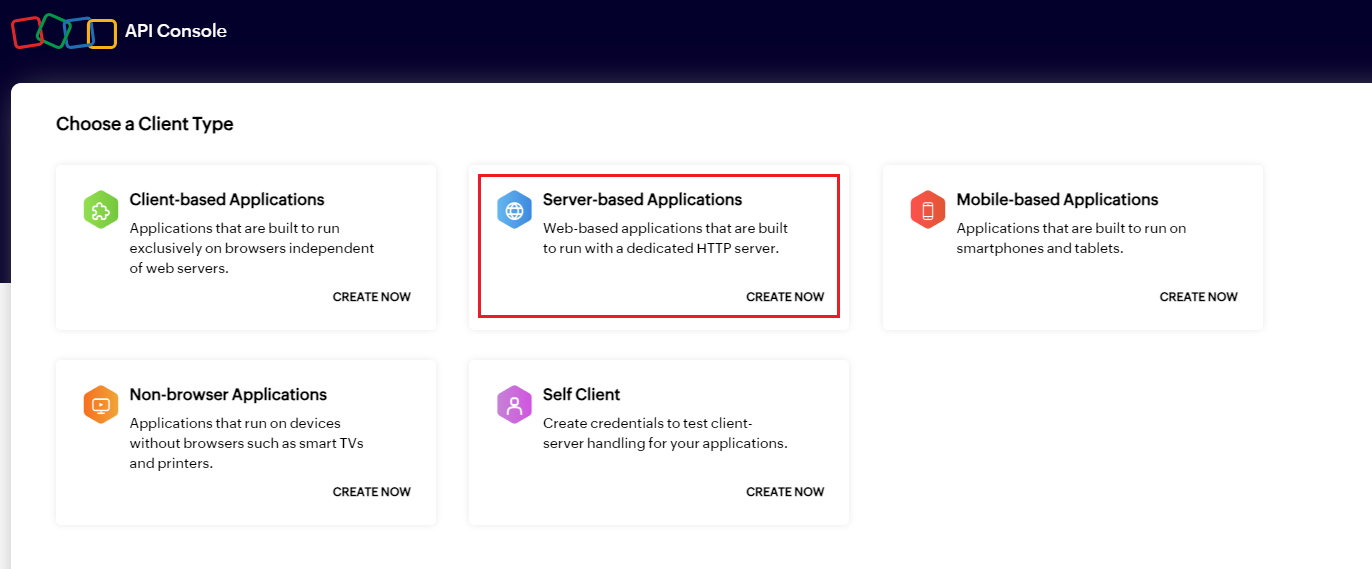Click CREATE NOW in Self Client card
The height and width of the screenshot is (569, 1372).
(785, 492)
